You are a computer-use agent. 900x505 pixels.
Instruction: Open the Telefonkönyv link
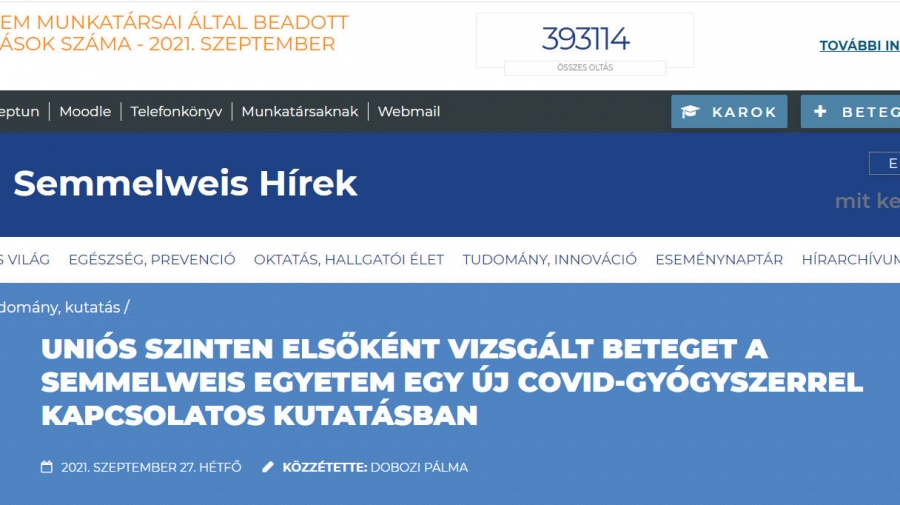(x=176, y=111)
